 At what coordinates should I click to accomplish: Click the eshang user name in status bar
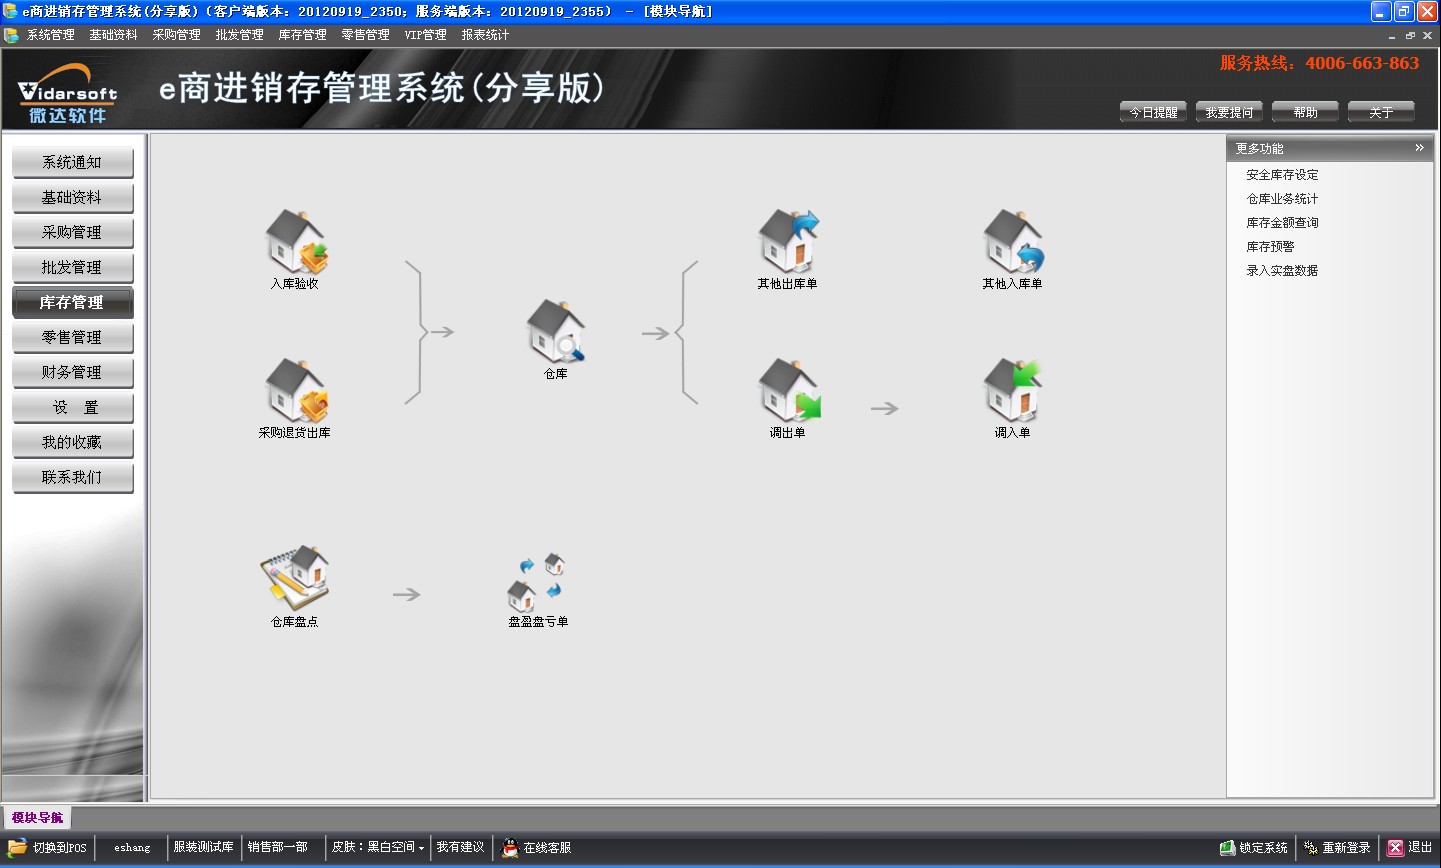pos(132,848)
